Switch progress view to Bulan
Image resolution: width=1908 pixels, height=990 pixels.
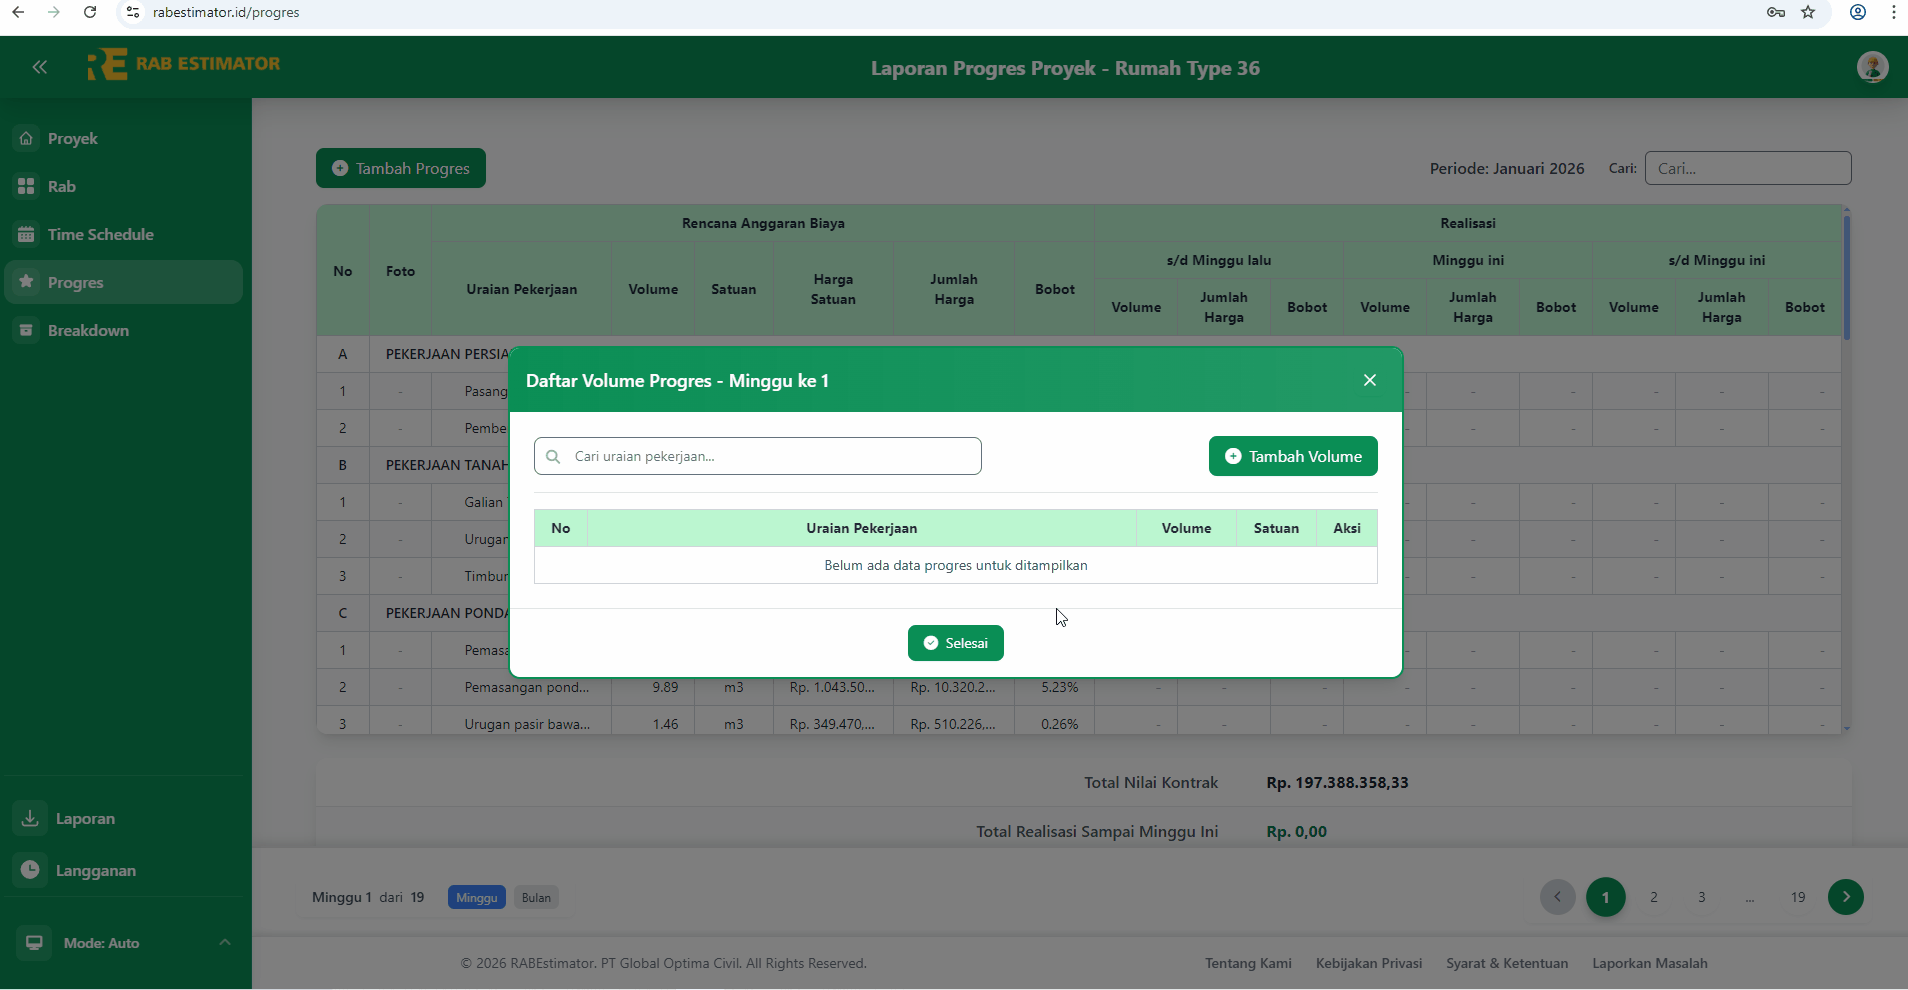coord(535,897)
